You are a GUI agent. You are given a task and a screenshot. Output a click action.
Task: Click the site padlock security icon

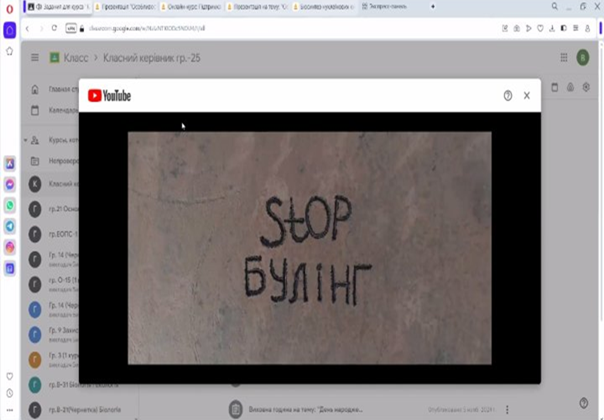(82, 29)
